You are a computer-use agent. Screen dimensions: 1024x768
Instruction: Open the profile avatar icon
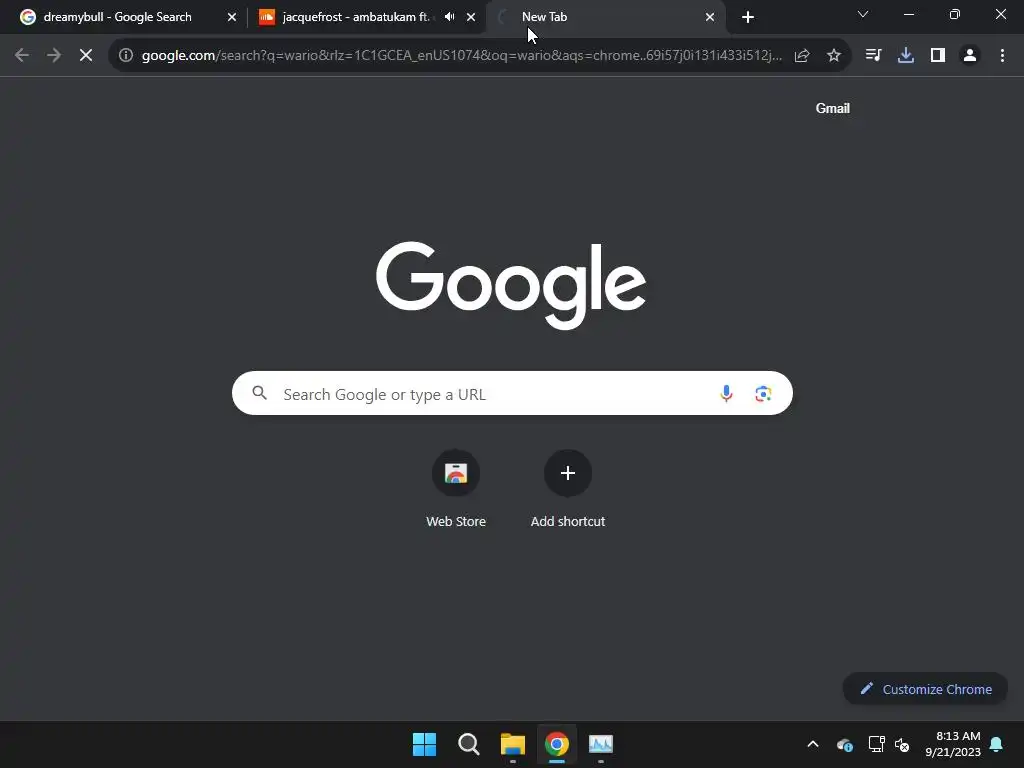pyautogui.click(x=970, y=56)
